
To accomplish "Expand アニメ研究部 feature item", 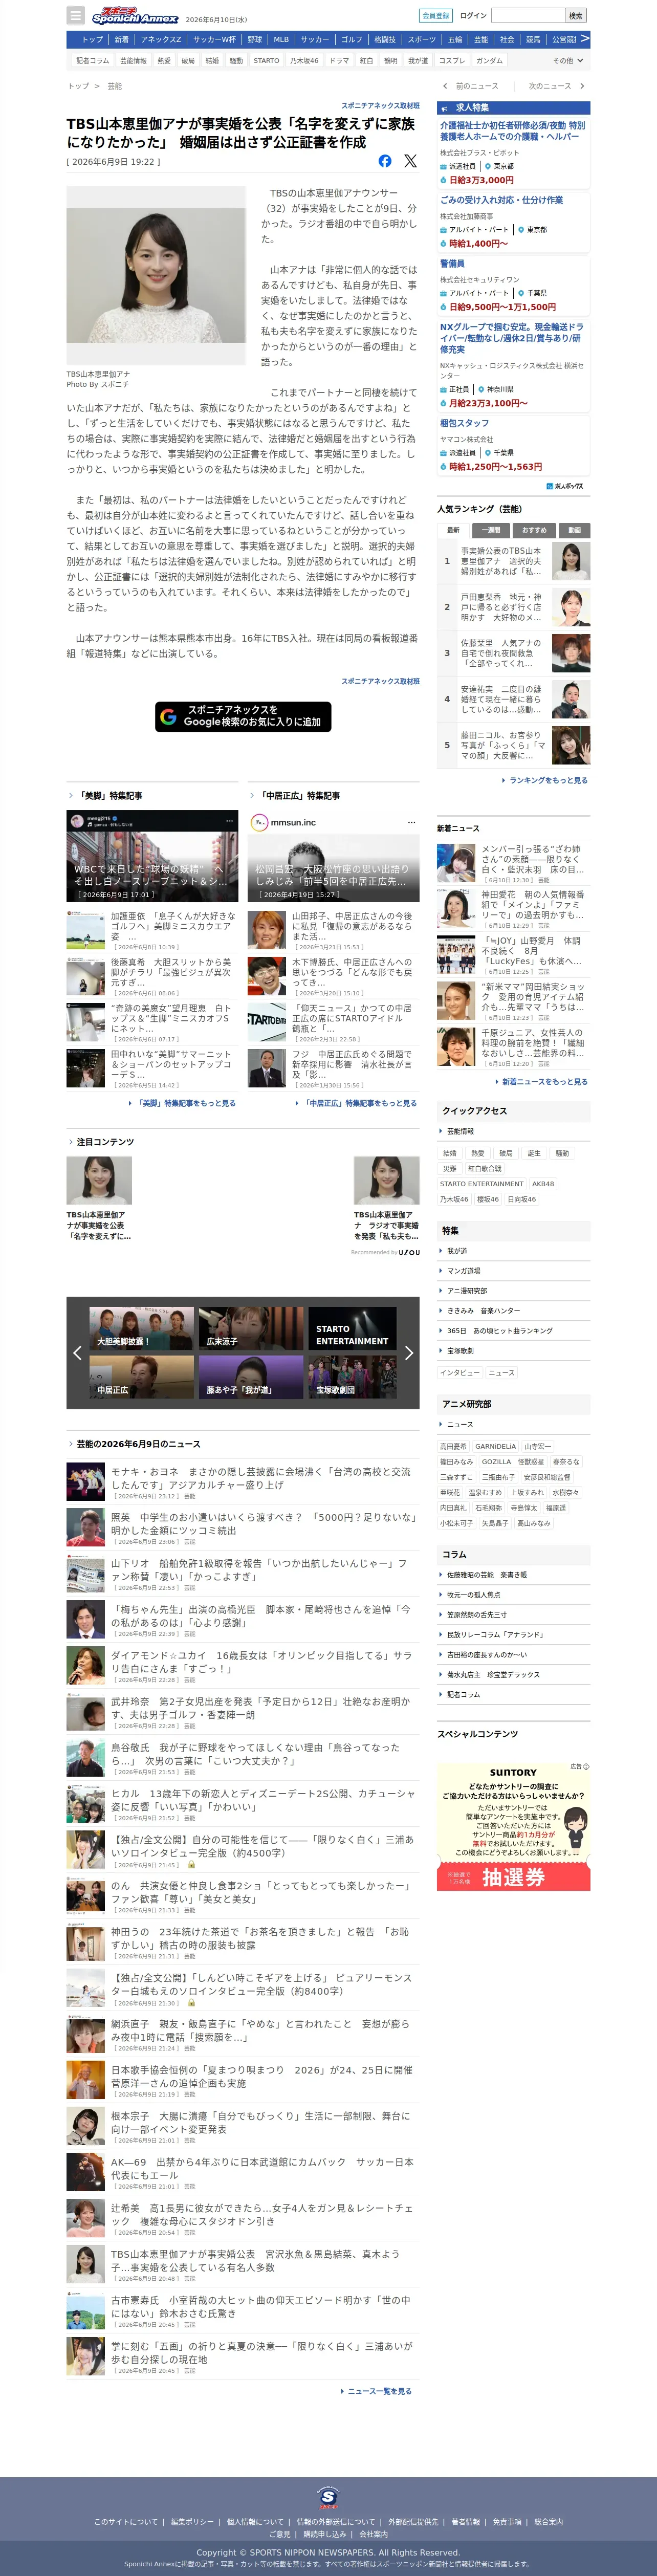I will [513, 1291].
